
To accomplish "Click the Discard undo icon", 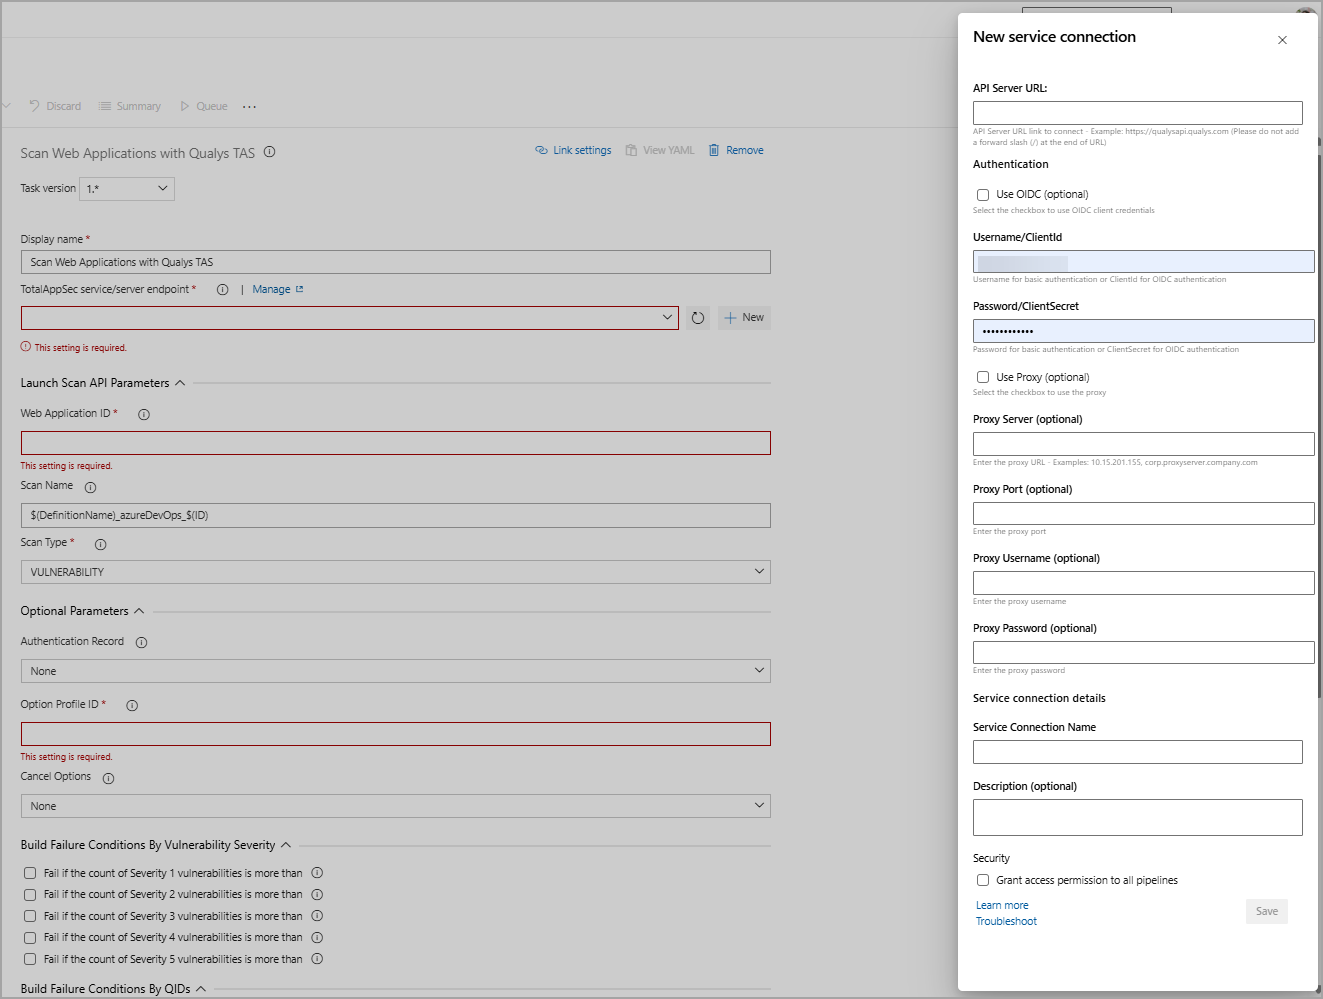I will [x=34, y=106].
